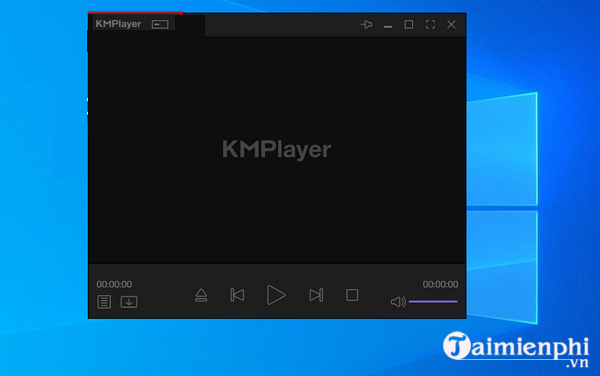This screenshot has width=600, height=376.
Task: Maximize the KMPlayer window
Action: pos(409,24)
